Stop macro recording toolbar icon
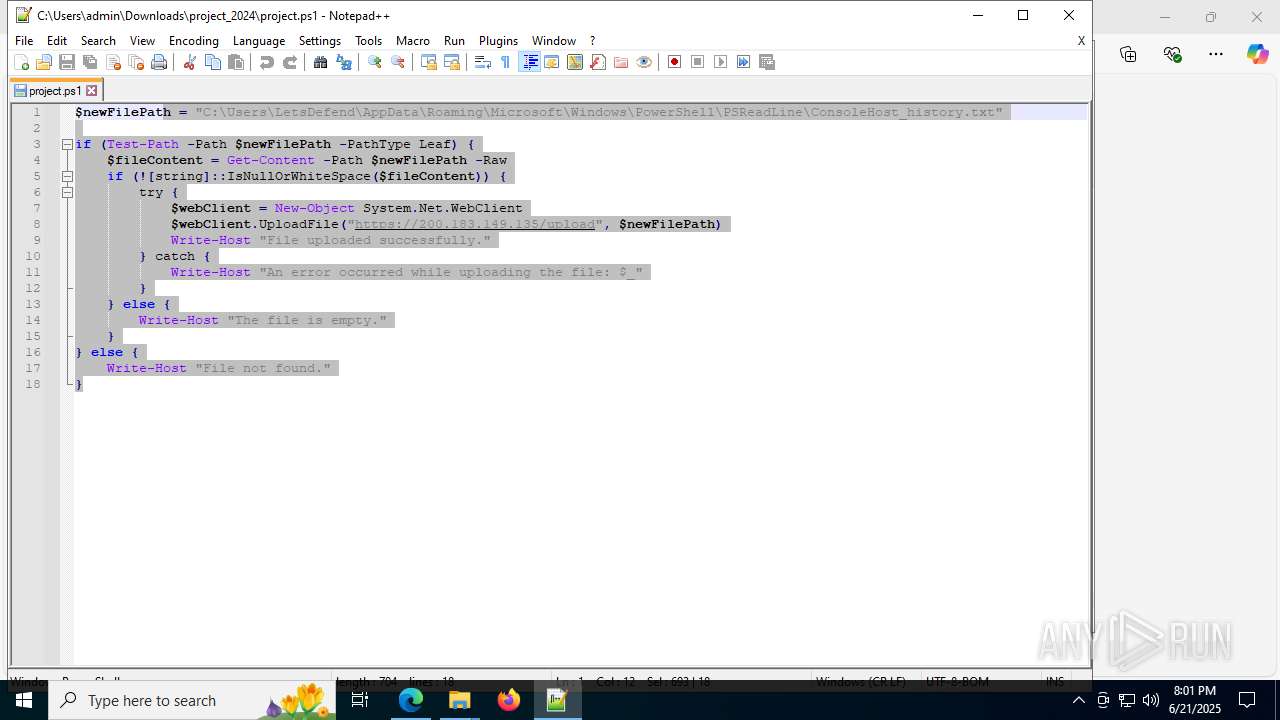 pos(698,62)
